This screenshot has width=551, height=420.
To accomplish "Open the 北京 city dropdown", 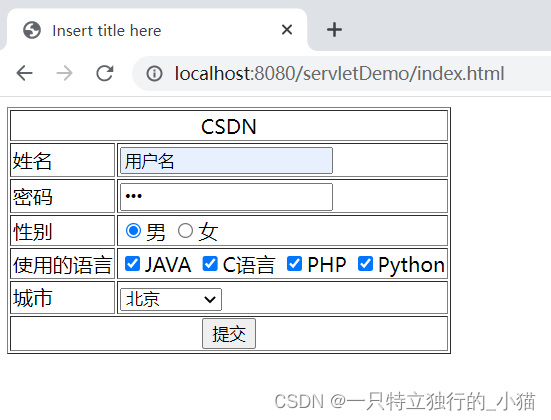I will pos(171,299).
